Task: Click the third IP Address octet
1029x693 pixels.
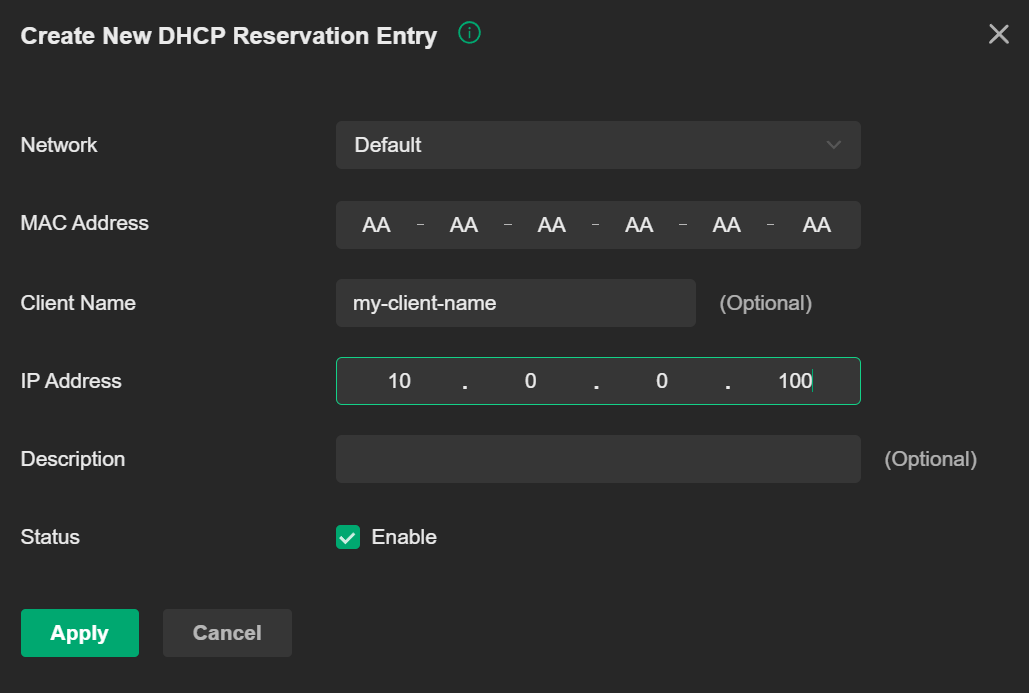Action: point(662,381)
